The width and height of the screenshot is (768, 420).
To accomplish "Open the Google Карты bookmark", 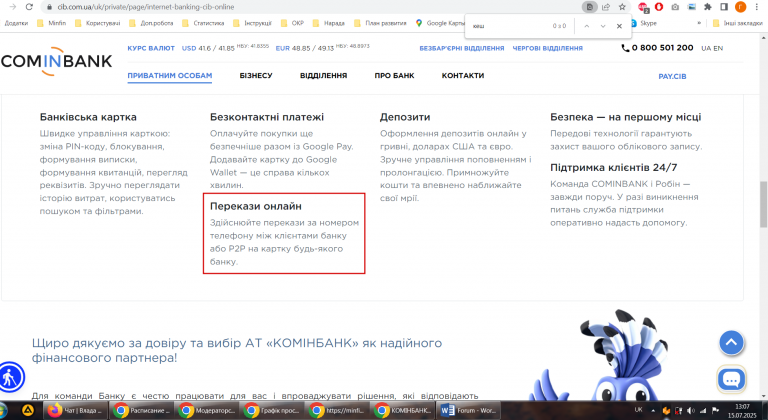I will click(x=439, y=23).
